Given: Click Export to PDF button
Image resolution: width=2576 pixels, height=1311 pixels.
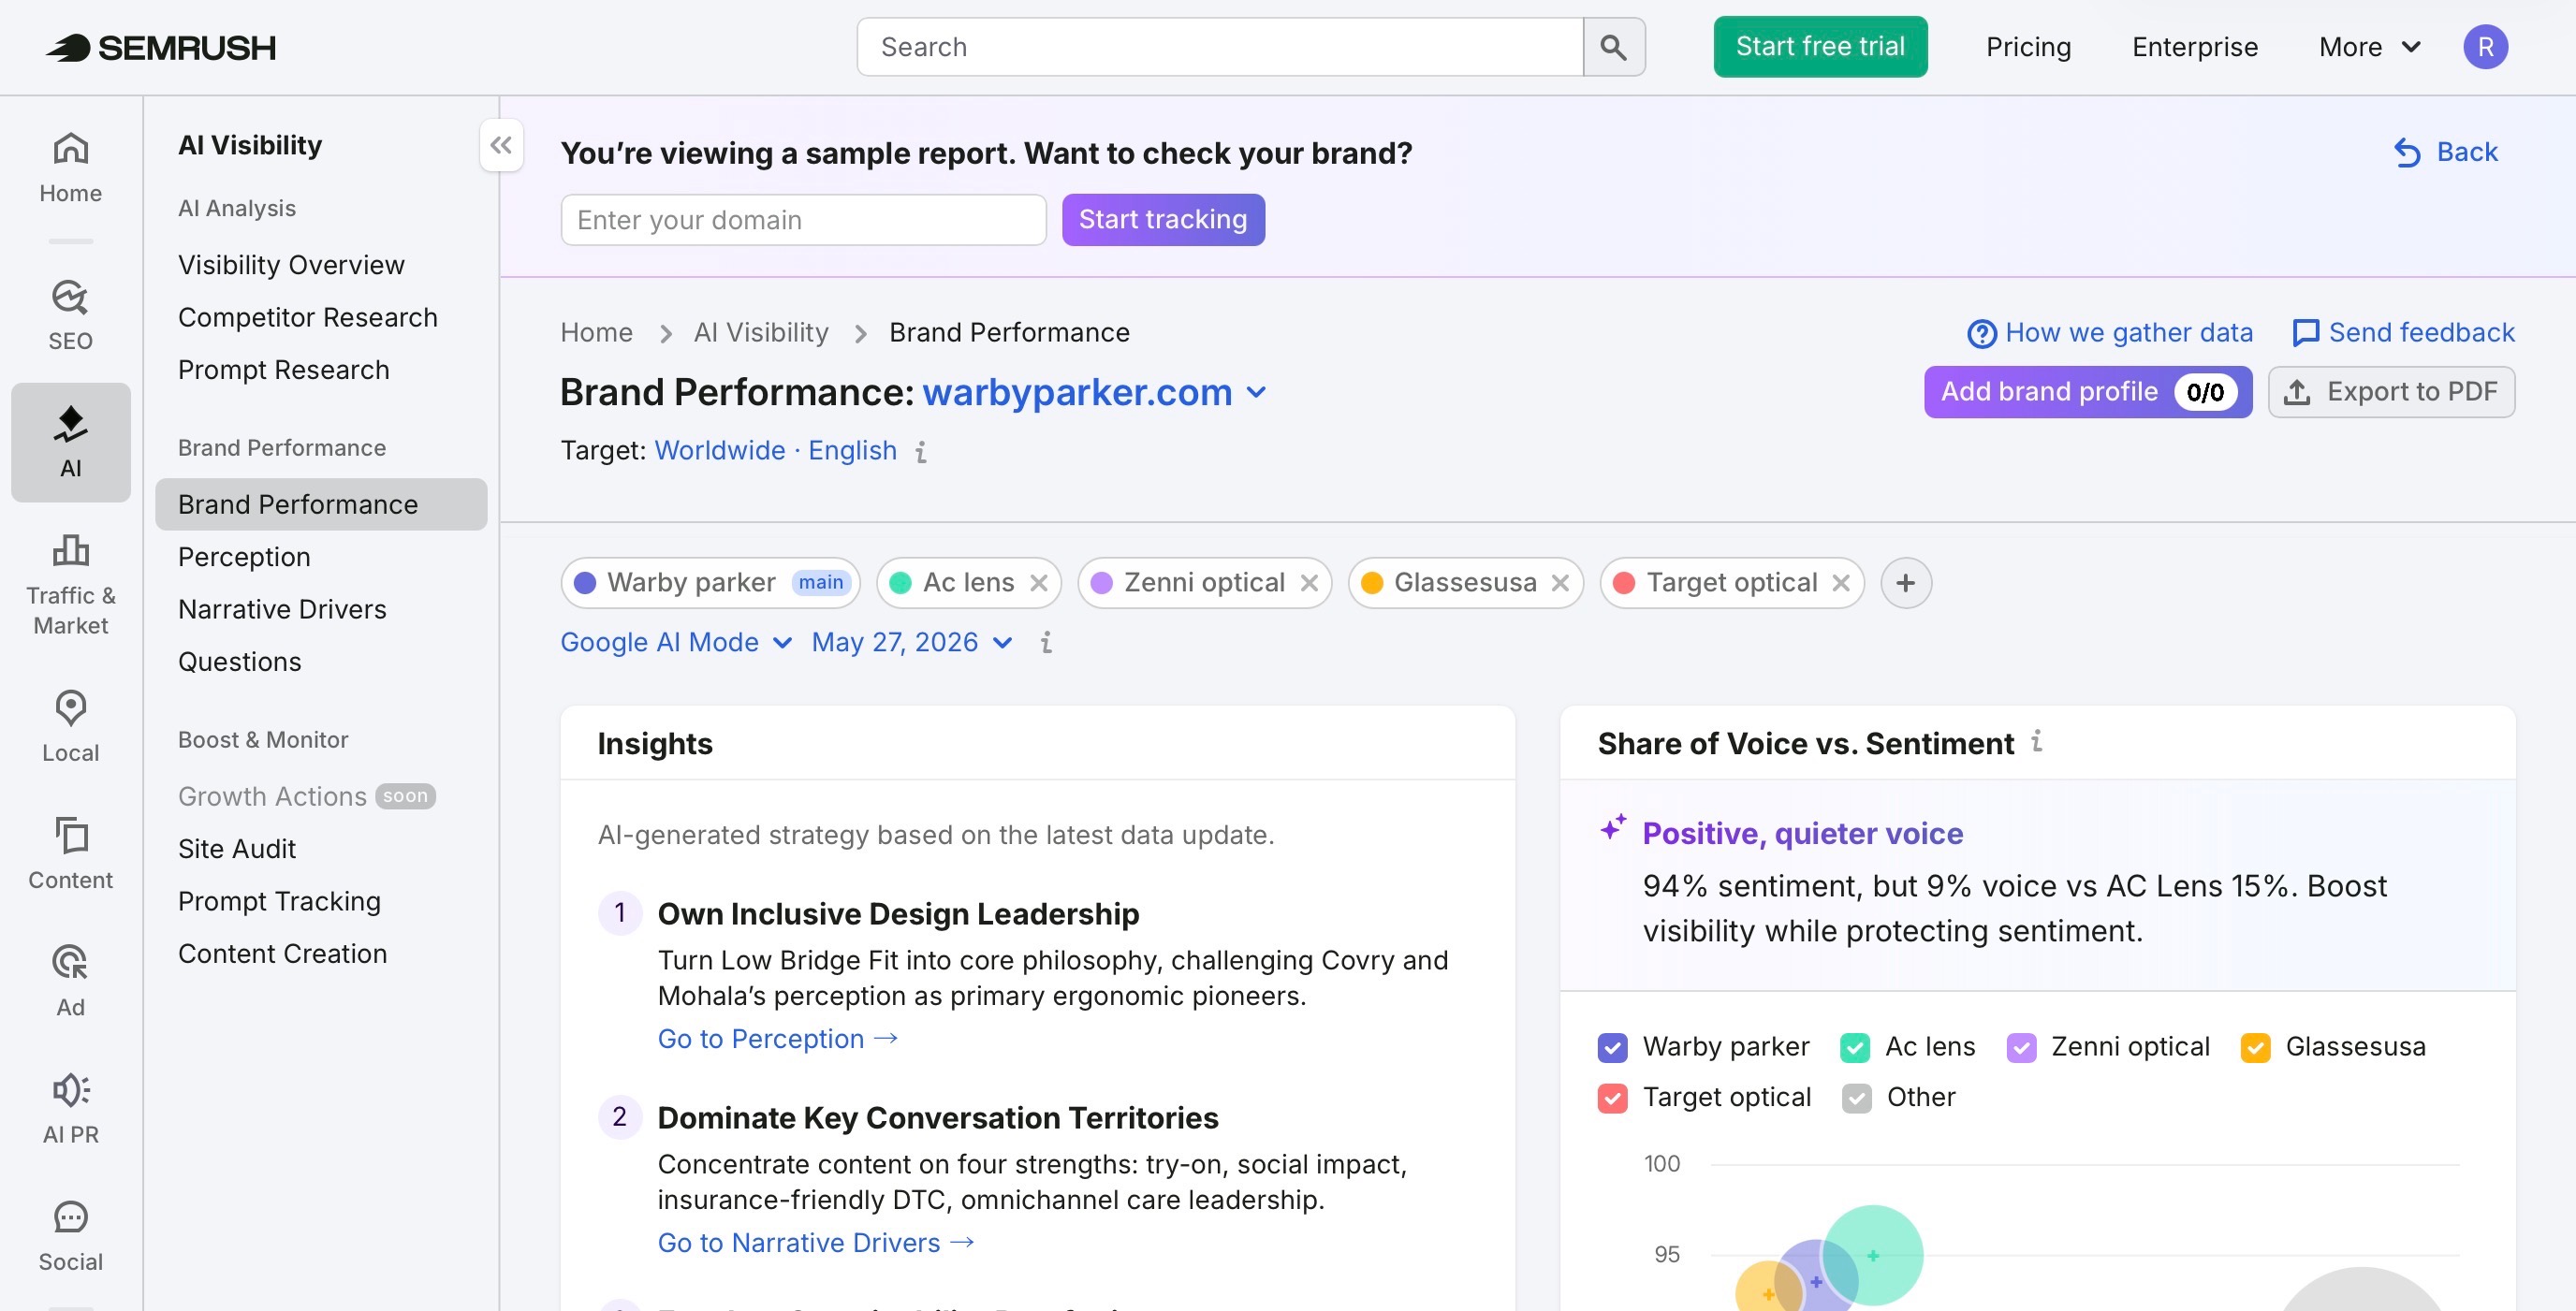Looking at the screenshot, I should (x=2391, y=392).
